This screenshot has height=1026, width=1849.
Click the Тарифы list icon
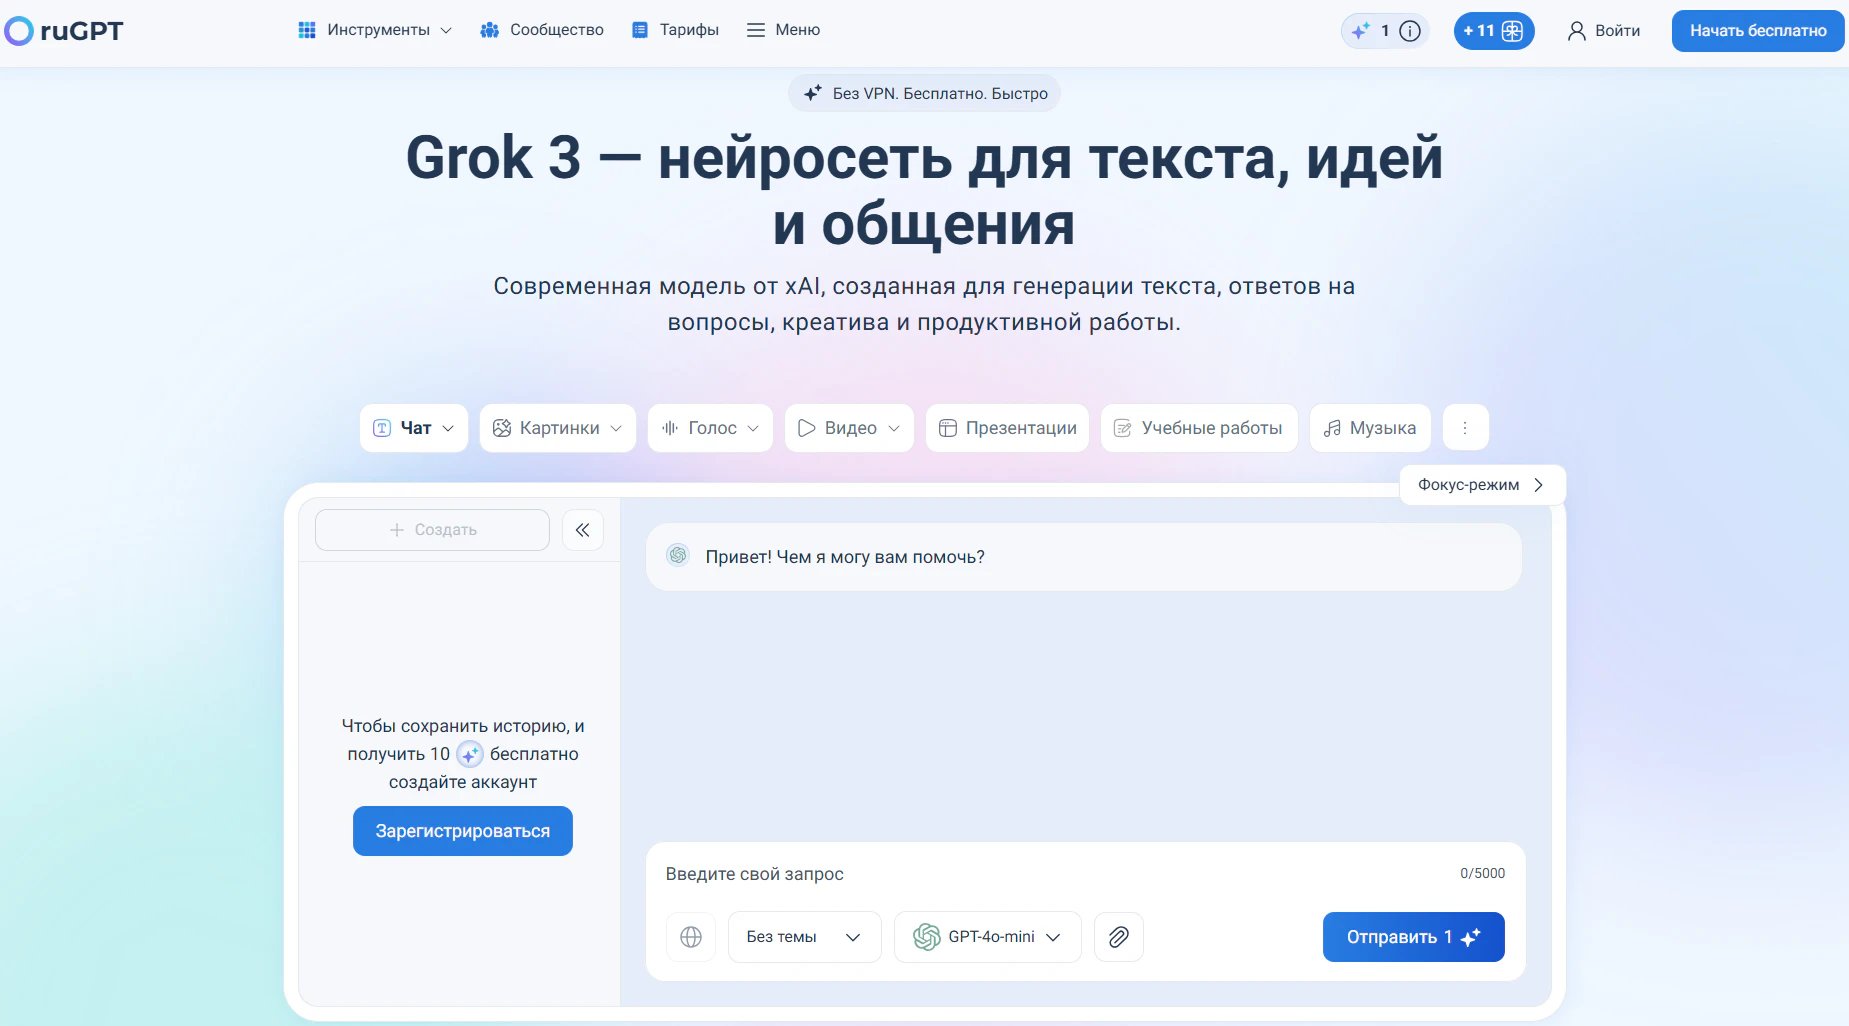(x=640, y=30)
